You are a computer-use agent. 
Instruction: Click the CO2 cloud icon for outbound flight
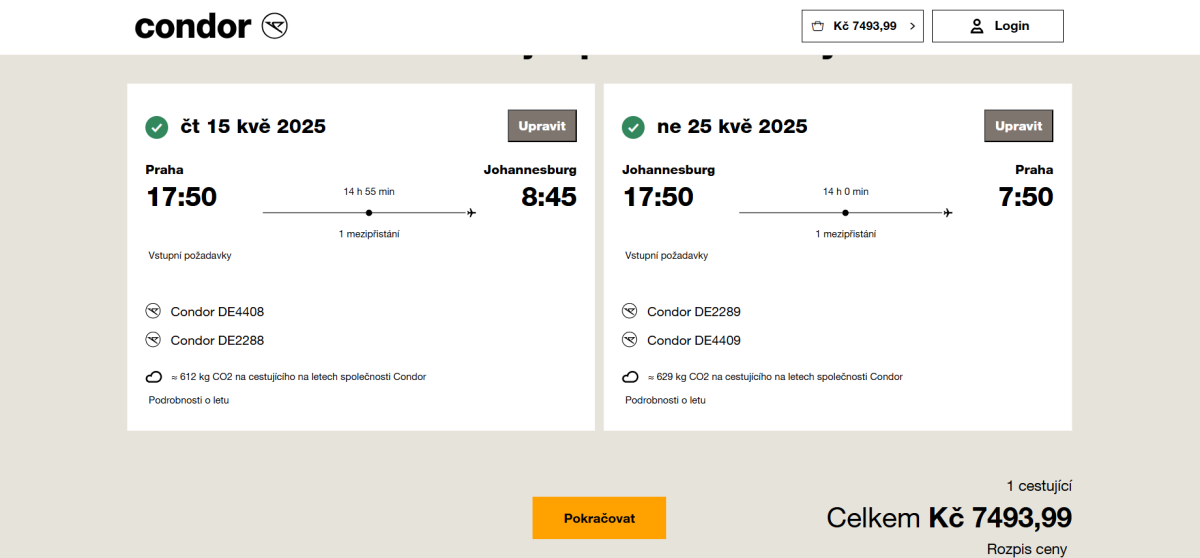(x=154, y=377)
